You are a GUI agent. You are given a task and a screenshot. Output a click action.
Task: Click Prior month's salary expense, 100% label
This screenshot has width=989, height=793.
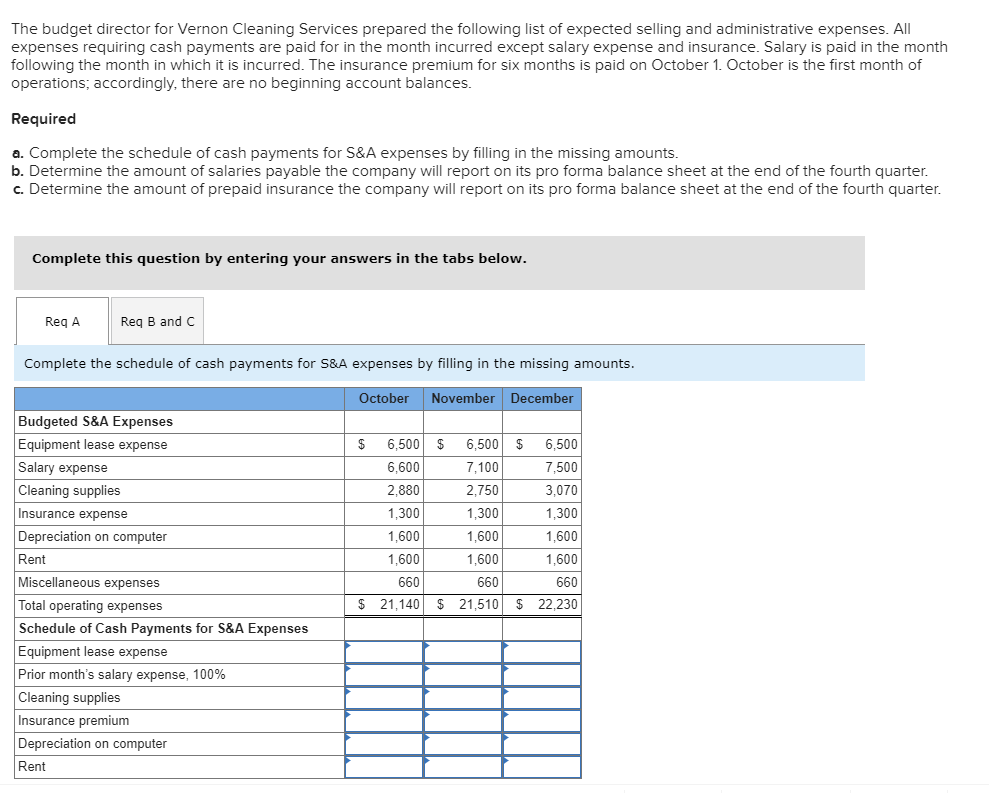point(122,674)
